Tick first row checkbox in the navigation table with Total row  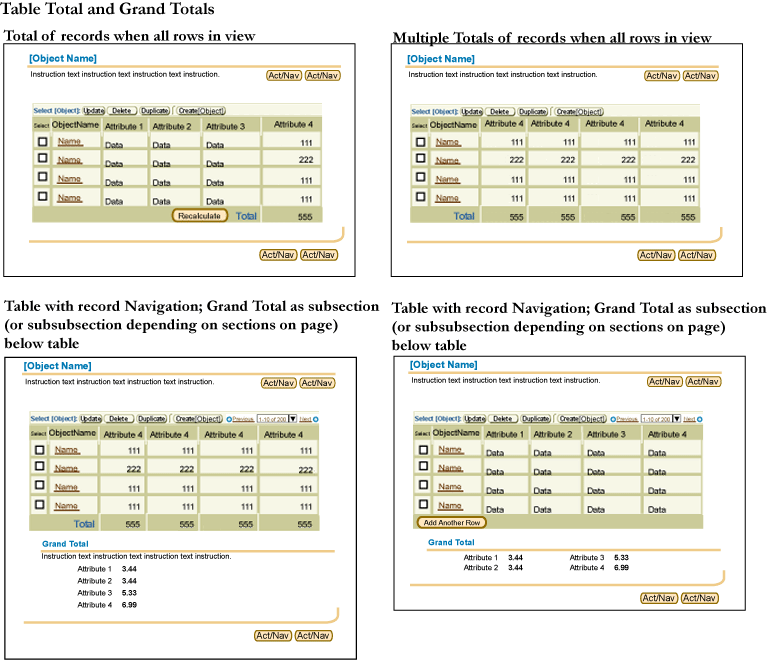coord(40,450)
